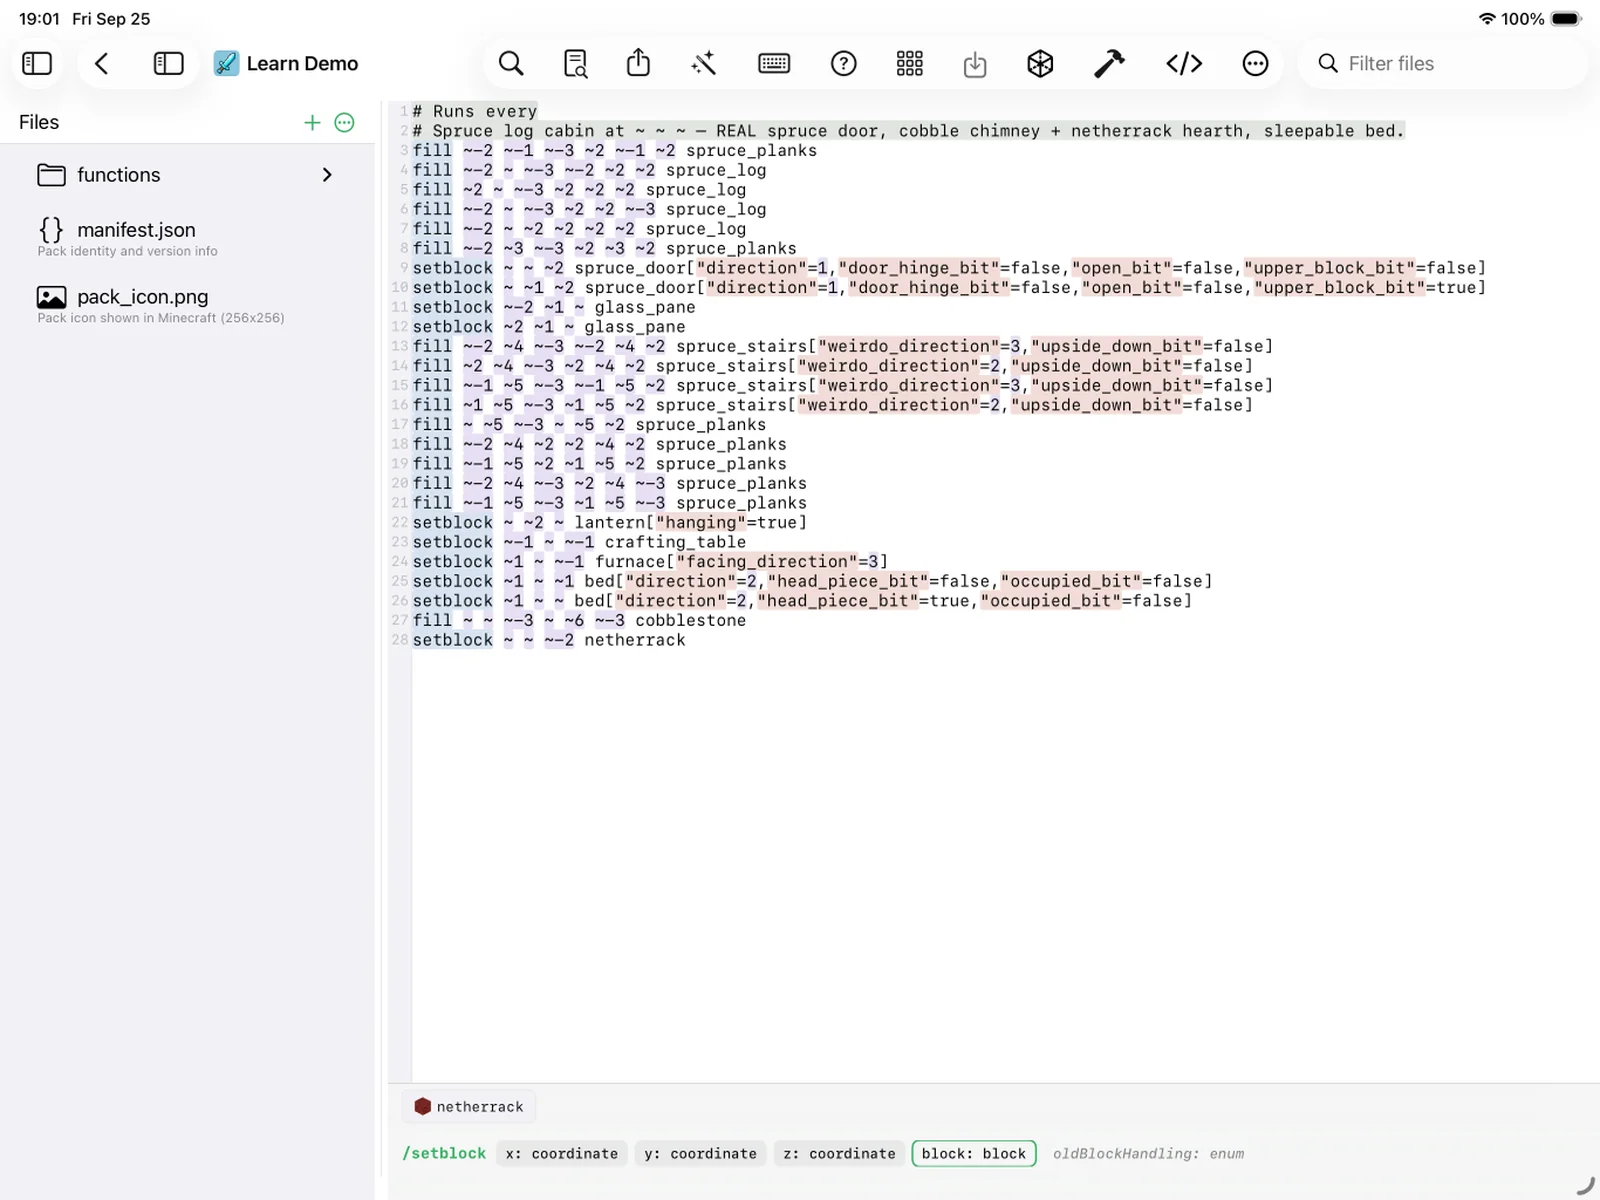Add a new file with plus icon

(x=312, y=122)
